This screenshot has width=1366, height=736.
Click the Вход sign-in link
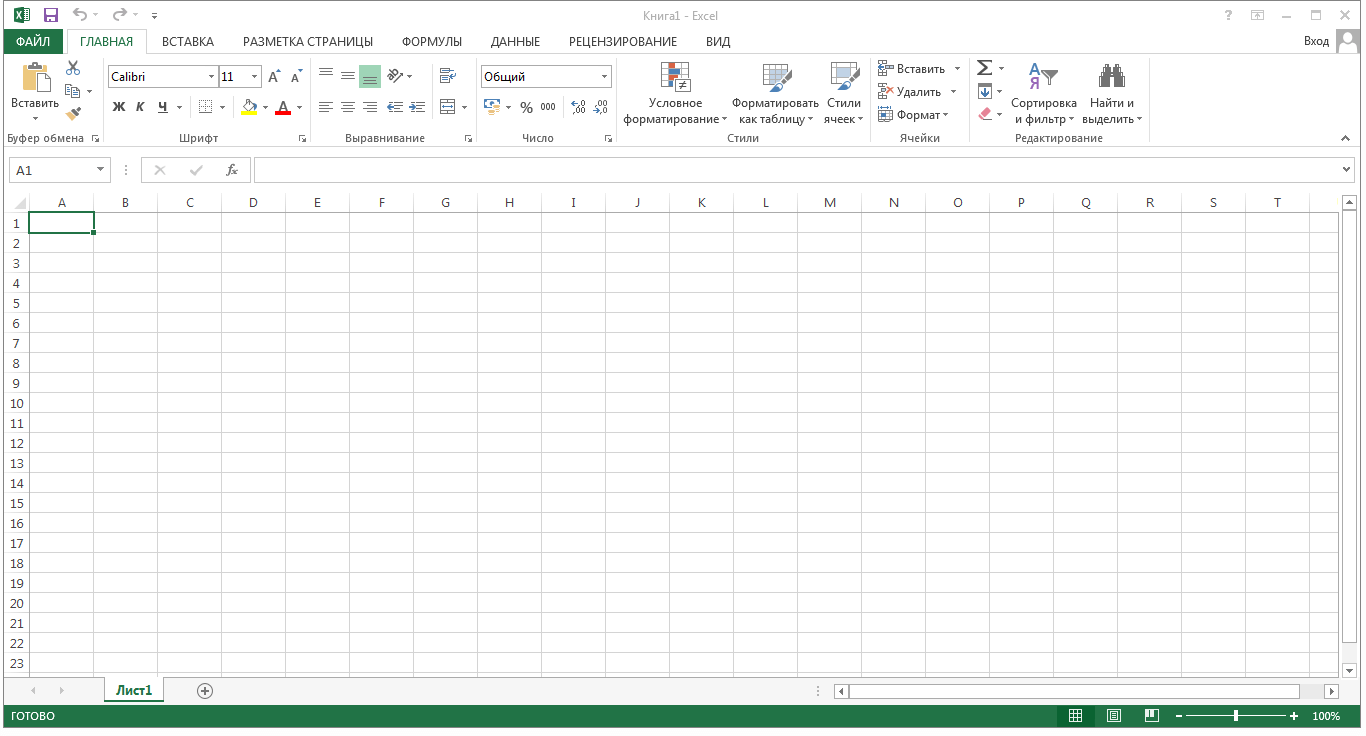(1316, 41)
